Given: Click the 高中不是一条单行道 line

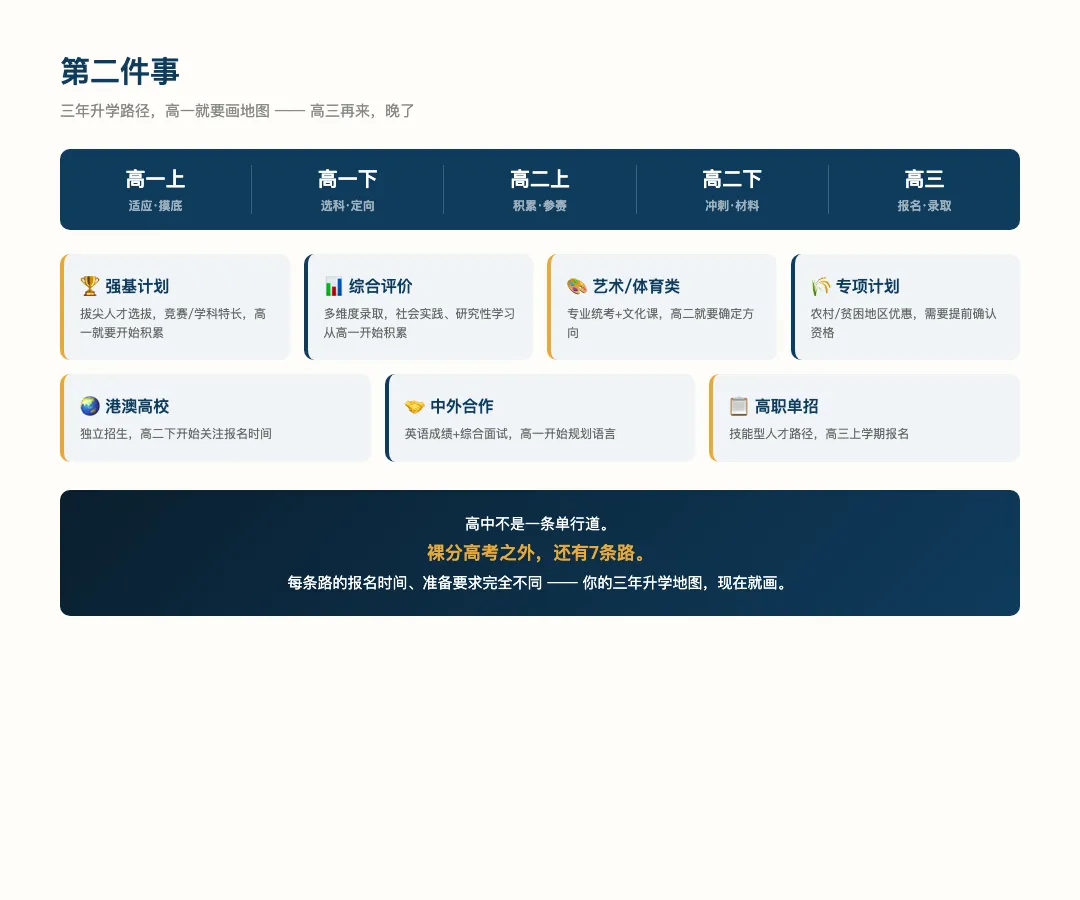Looking at the screenshot, I should tap(539, 523).
